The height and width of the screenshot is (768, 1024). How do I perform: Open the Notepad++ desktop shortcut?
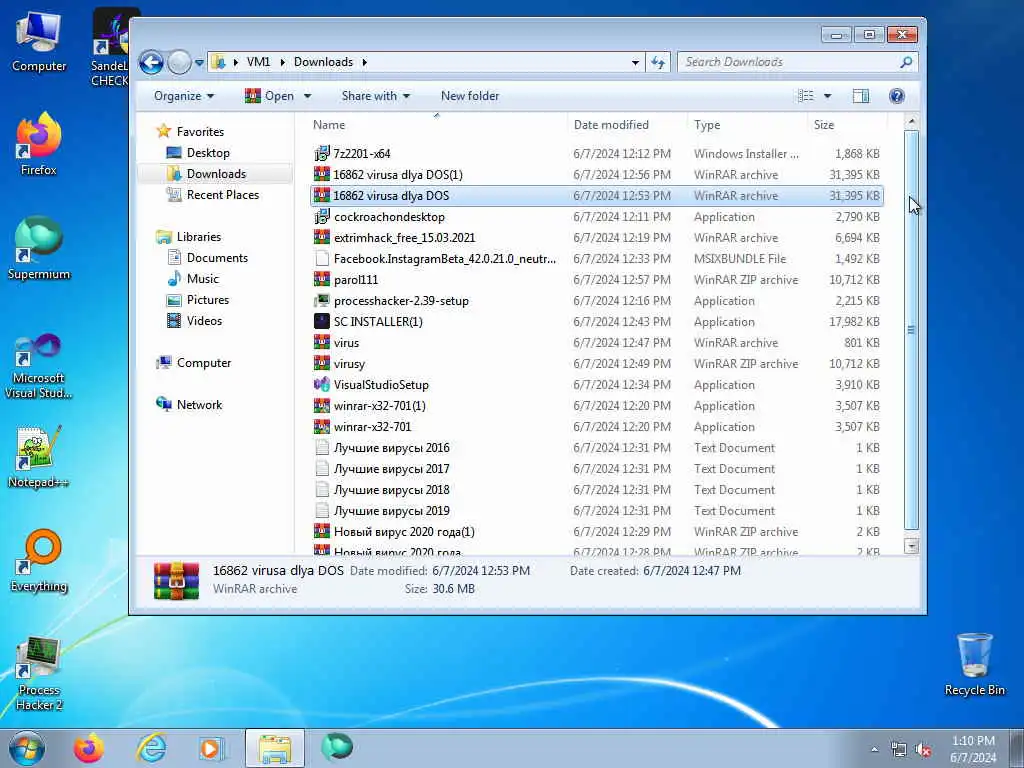tap(39, 457)
